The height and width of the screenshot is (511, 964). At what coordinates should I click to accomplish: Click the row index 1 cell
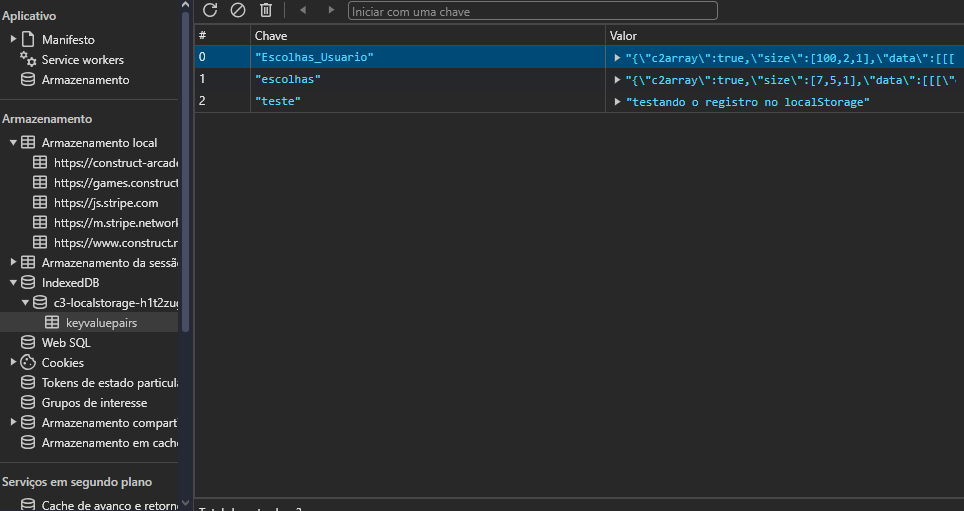223,79
